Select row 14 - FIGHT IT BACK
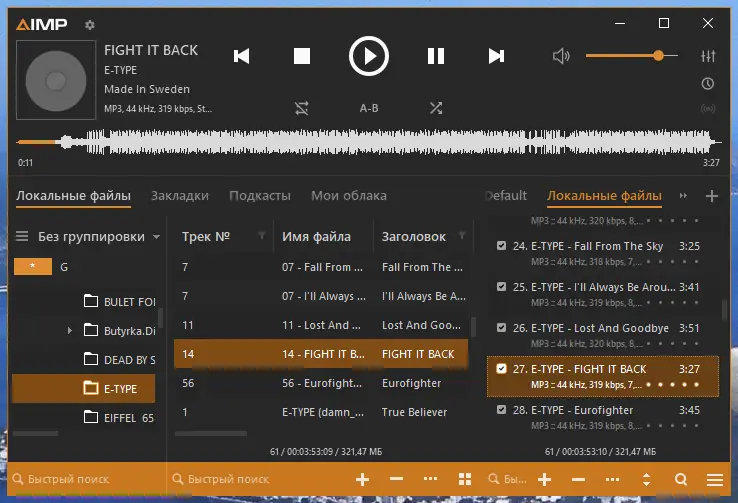 (321, 354)
